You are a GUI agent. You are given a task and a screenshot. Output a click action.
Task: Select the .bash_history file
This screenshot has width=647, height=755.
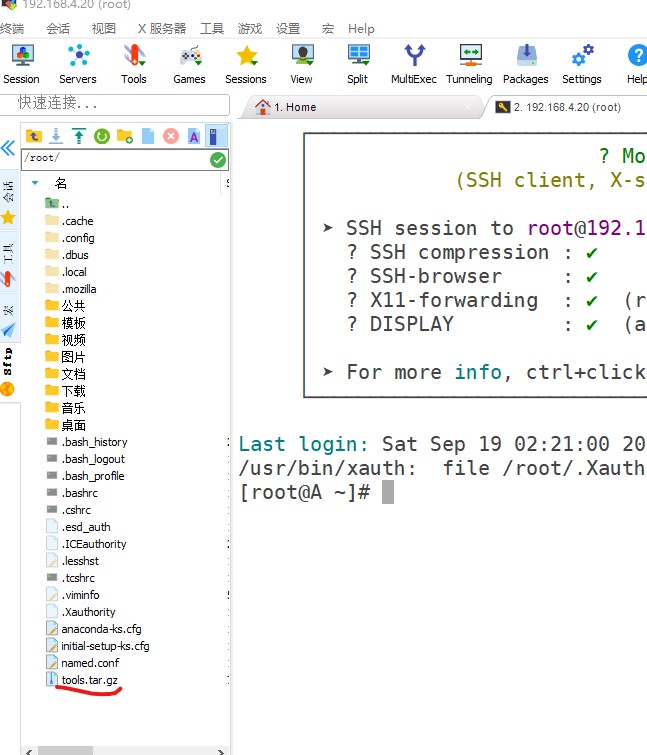coord(87,442)
